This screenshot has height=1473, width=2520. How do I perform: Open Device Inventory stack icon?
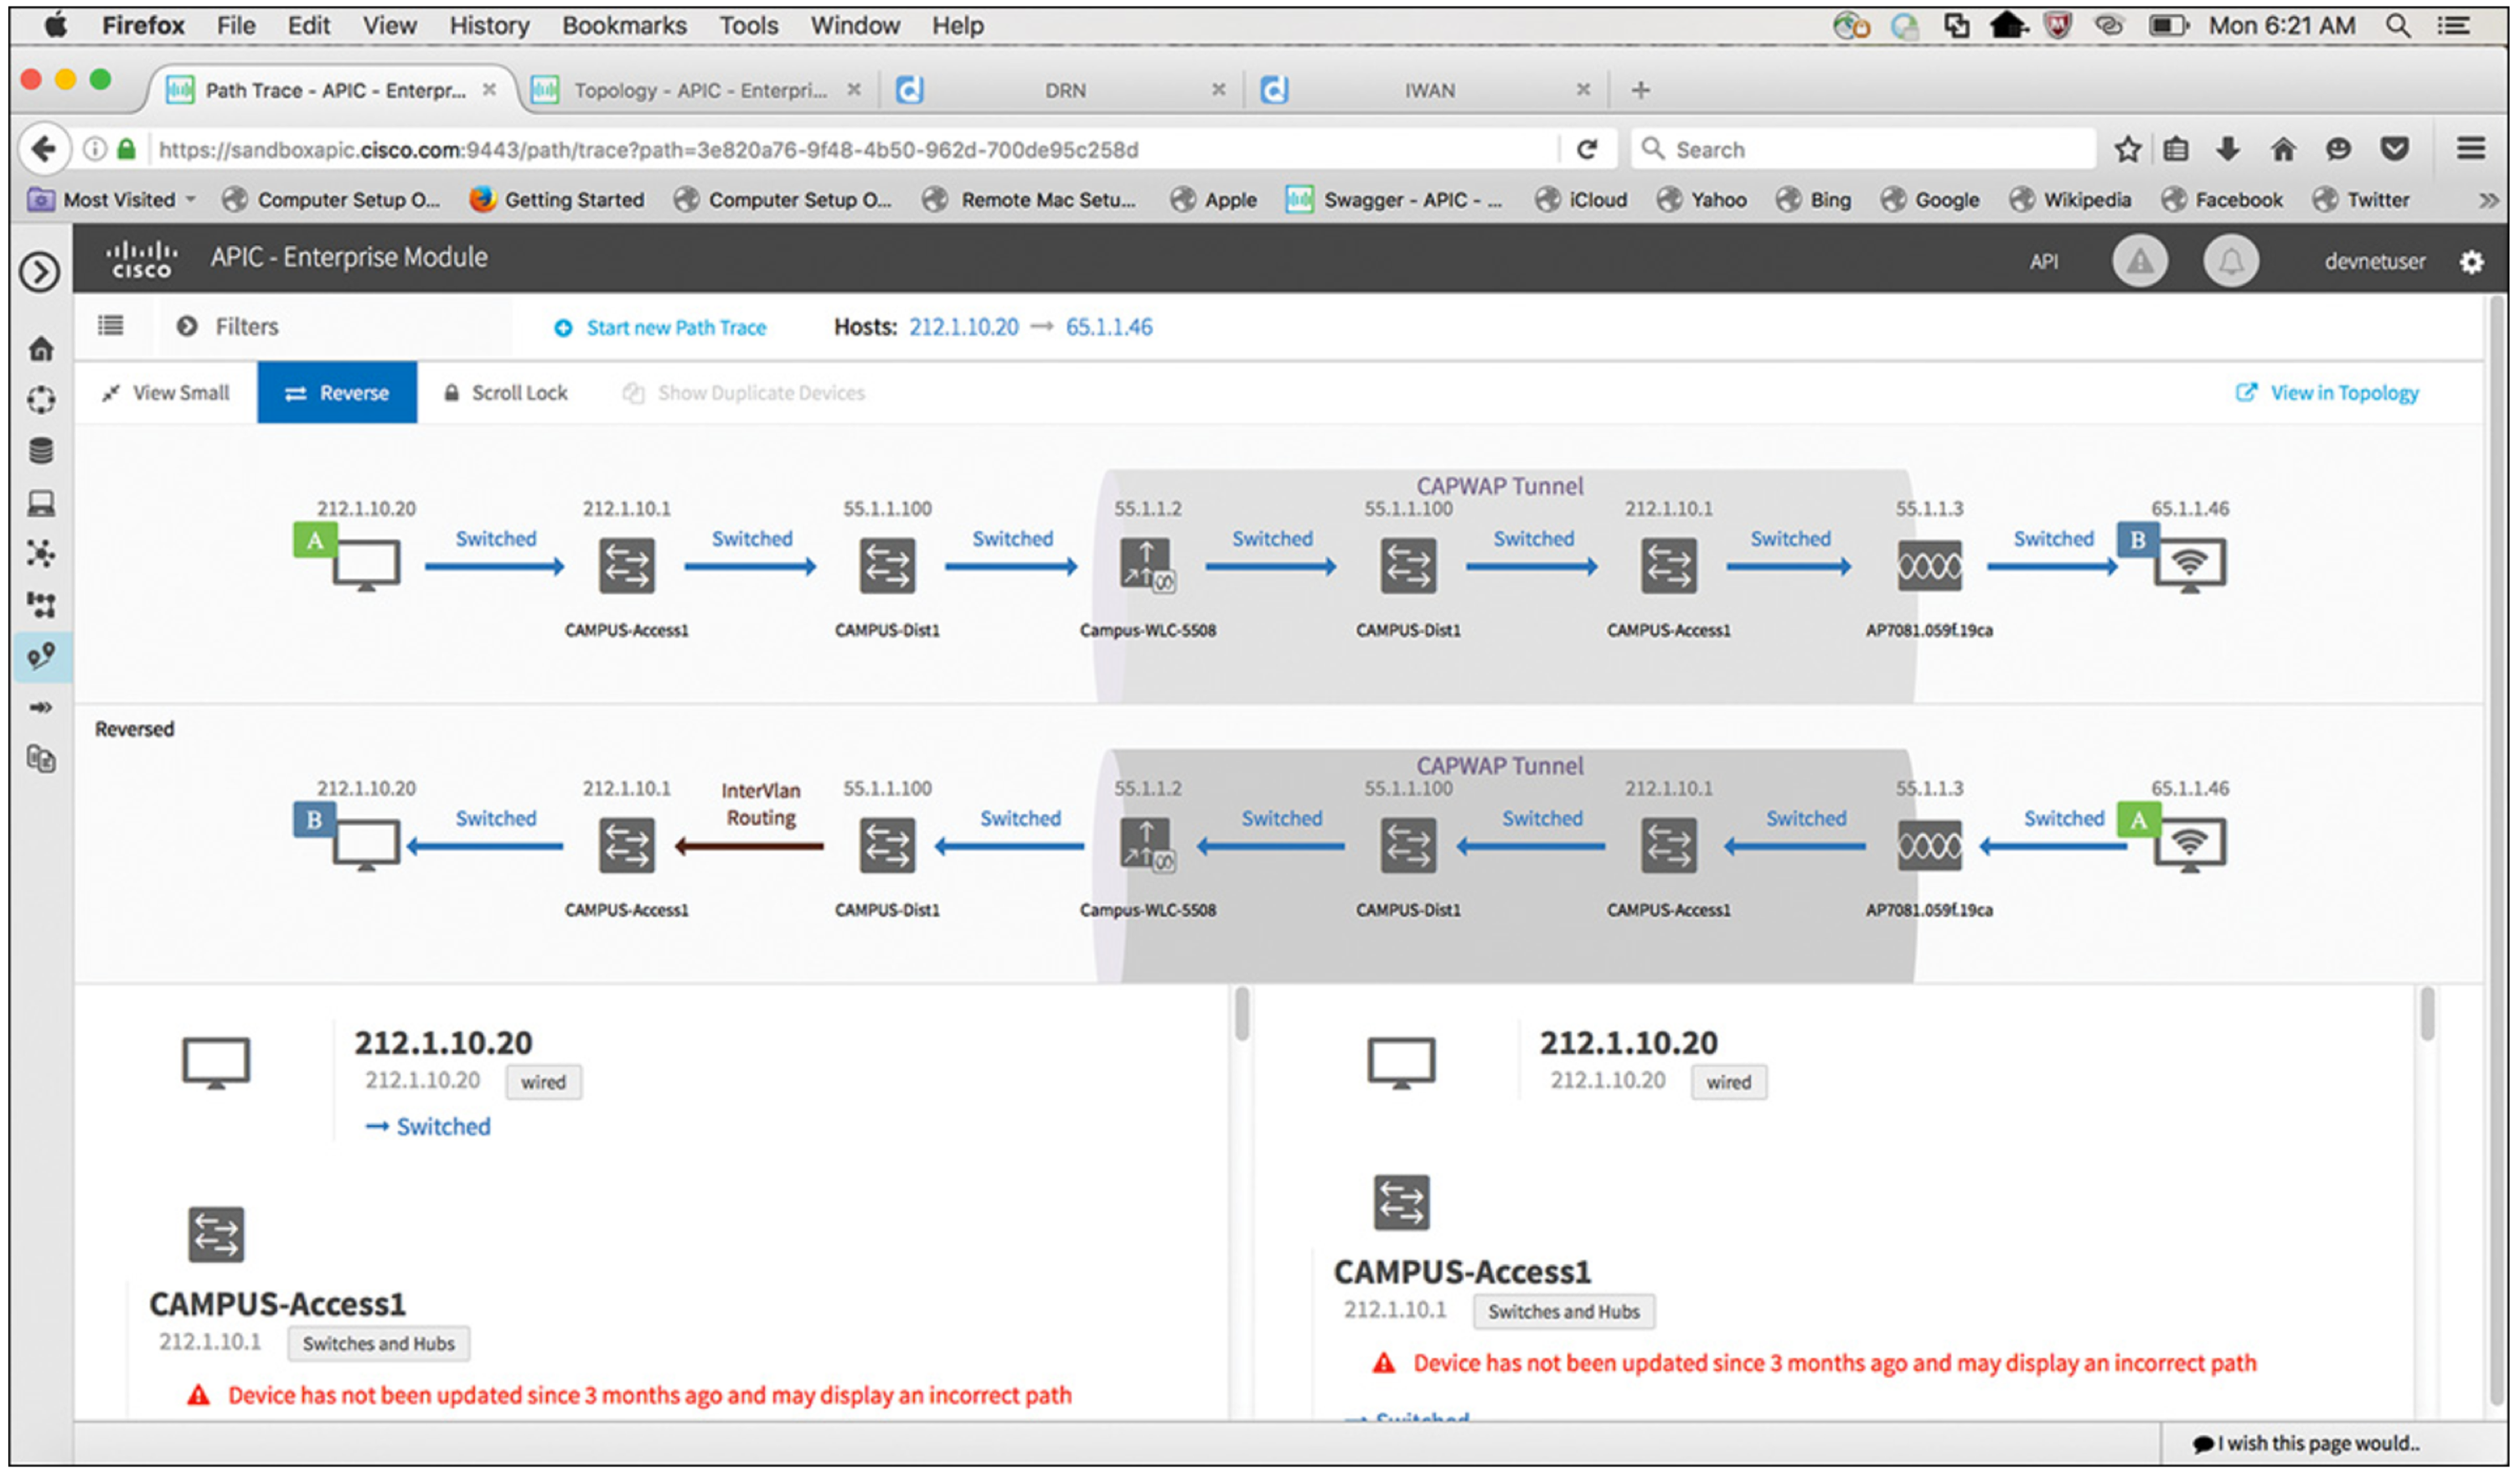pos(41,451)
